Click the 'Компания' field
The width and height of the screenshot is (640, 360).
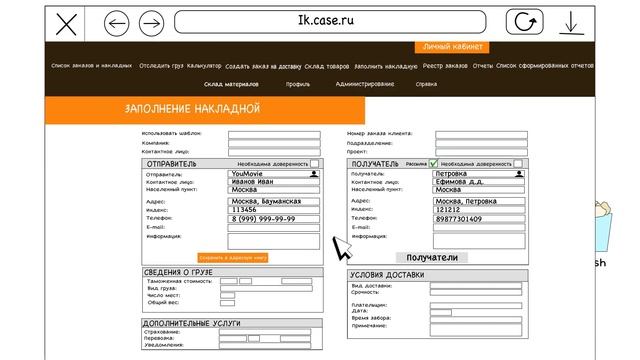tap(274, 143)
